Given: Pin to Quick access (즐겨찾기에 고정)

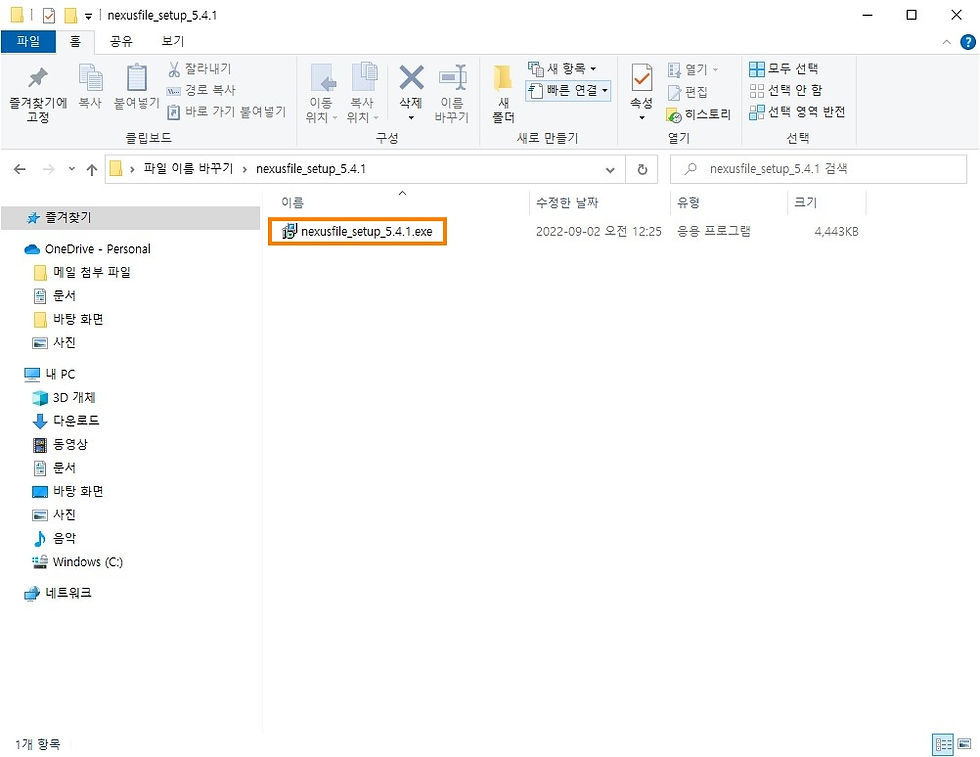Looking at the screenshot, I should coord(38,94).
